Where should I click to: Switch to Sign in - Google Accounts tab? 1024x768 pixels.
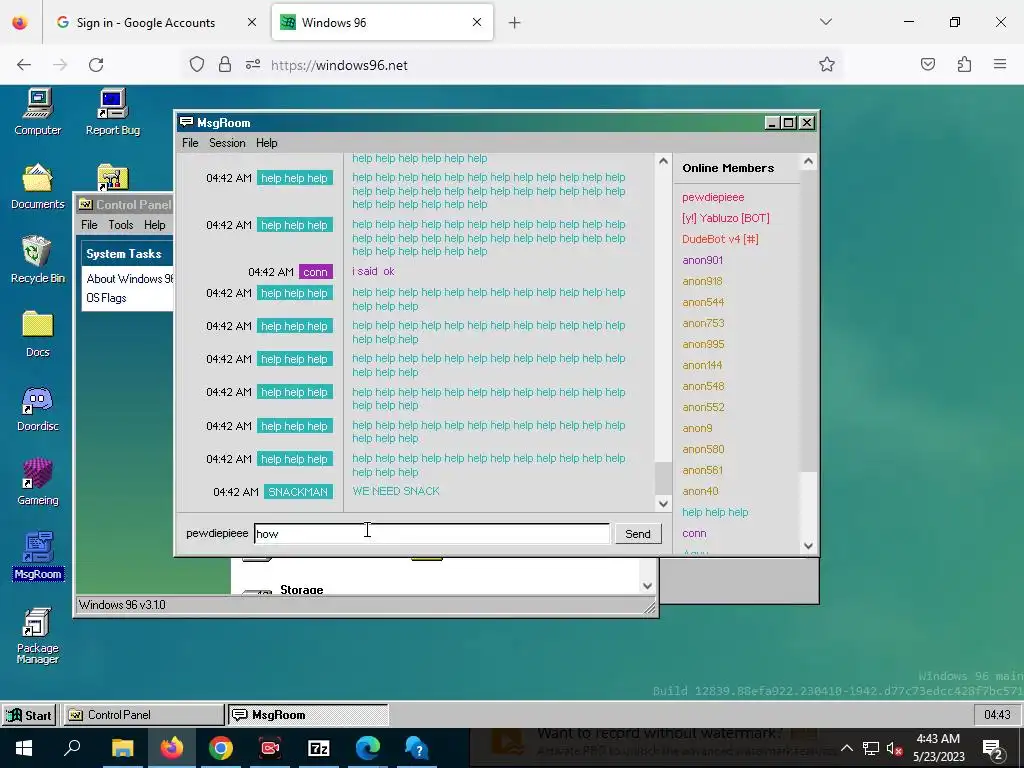click(155, 23)
